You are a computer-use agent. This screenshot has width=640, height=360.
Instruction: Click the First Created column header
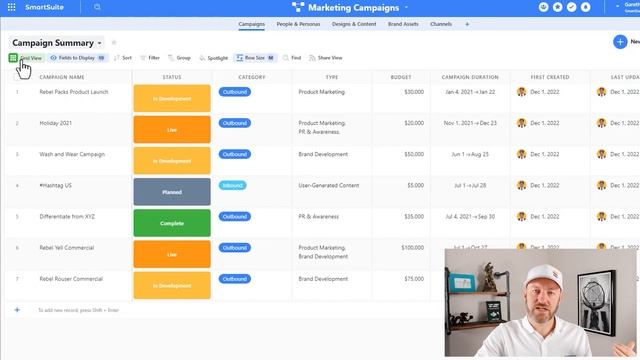click(550, 77)
